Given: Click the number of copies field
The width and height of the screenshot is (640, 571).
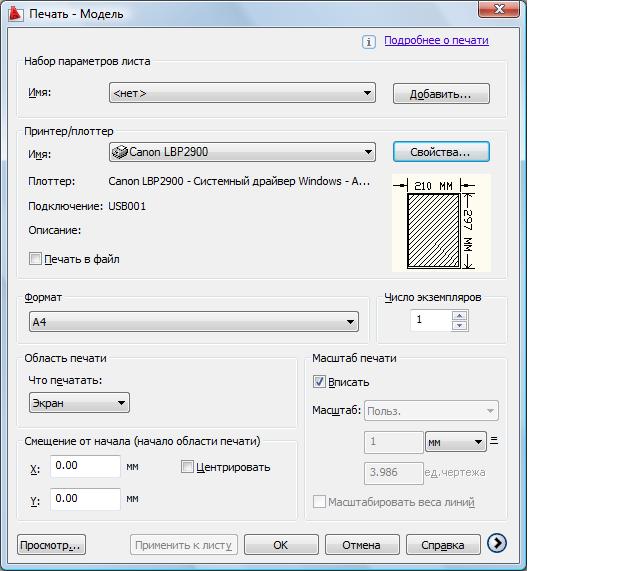Looking at the screenshot, I should pyautogui.click(x=431, y=320).
